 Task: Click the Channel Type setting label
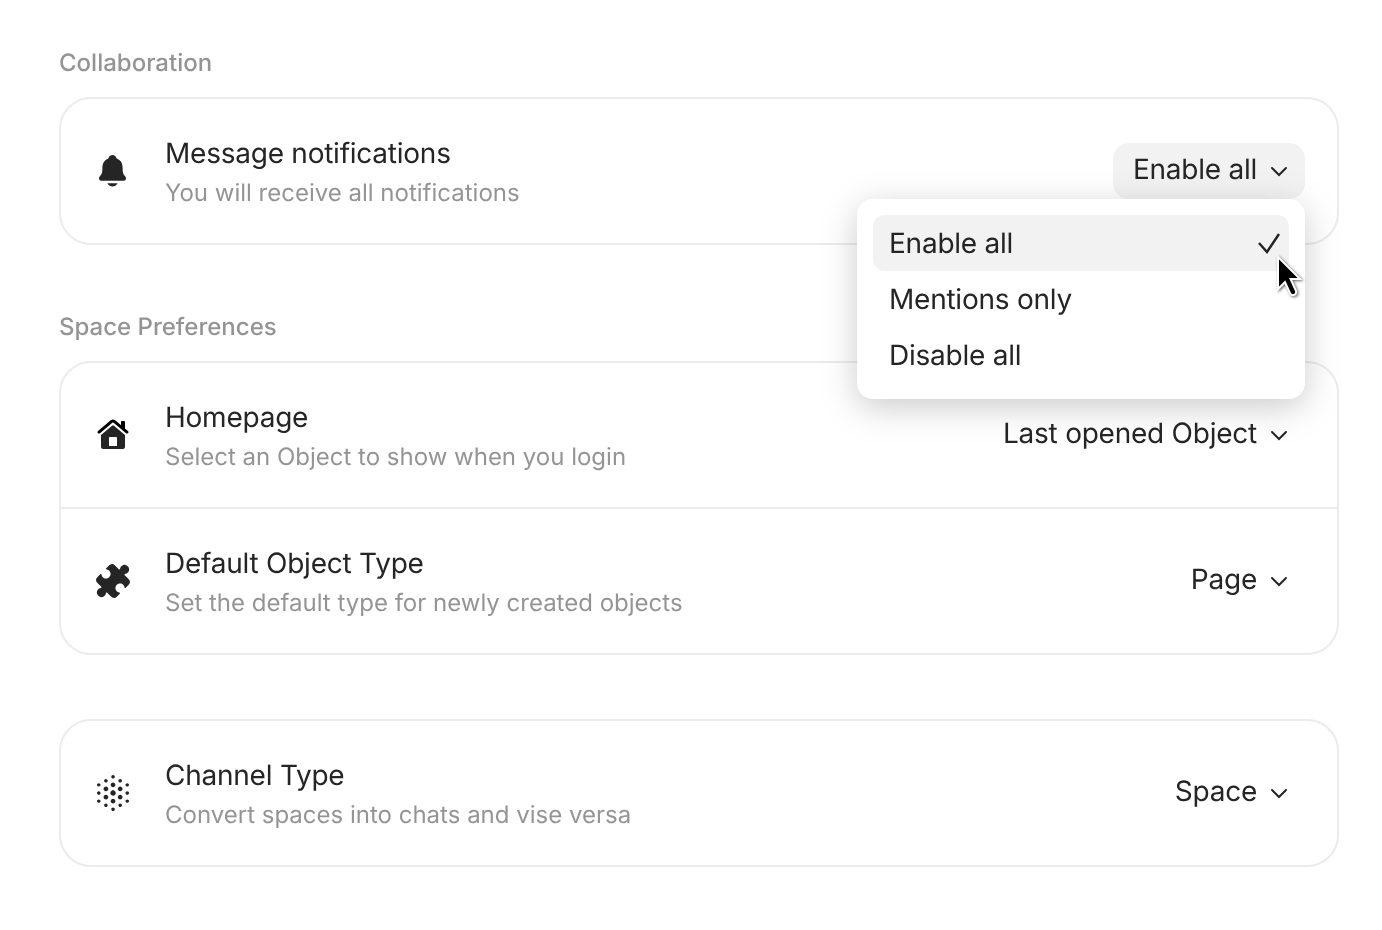[254, 776]
